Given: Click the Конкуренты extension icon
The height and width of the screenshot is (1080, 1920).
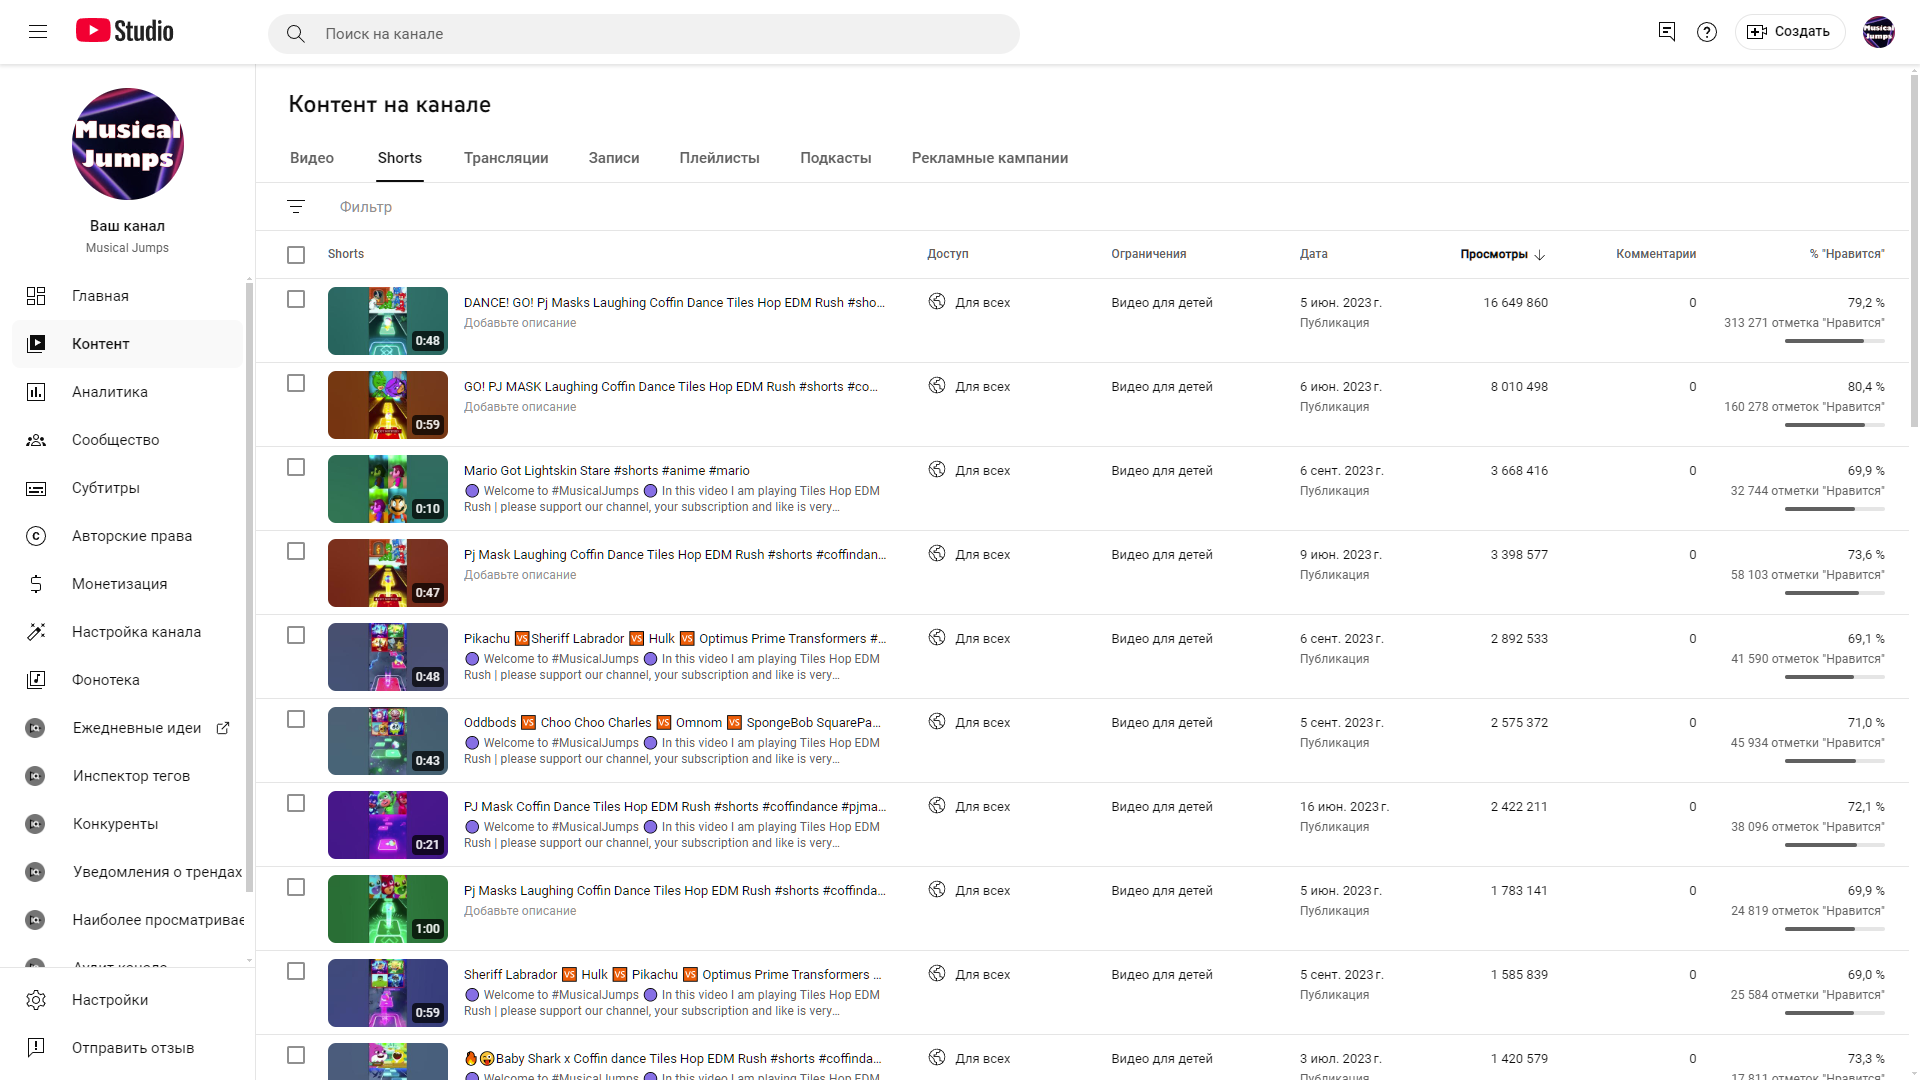Looking at the screenshot, I should [x=35, y=824].
